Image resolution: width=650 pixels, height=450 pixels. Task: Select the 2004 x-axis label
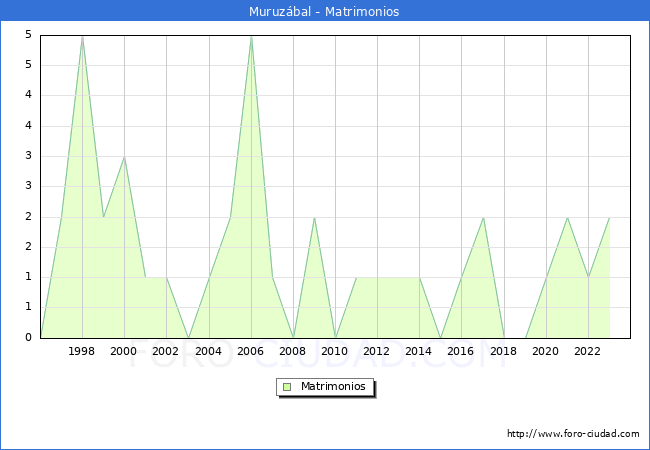point(209,351)
